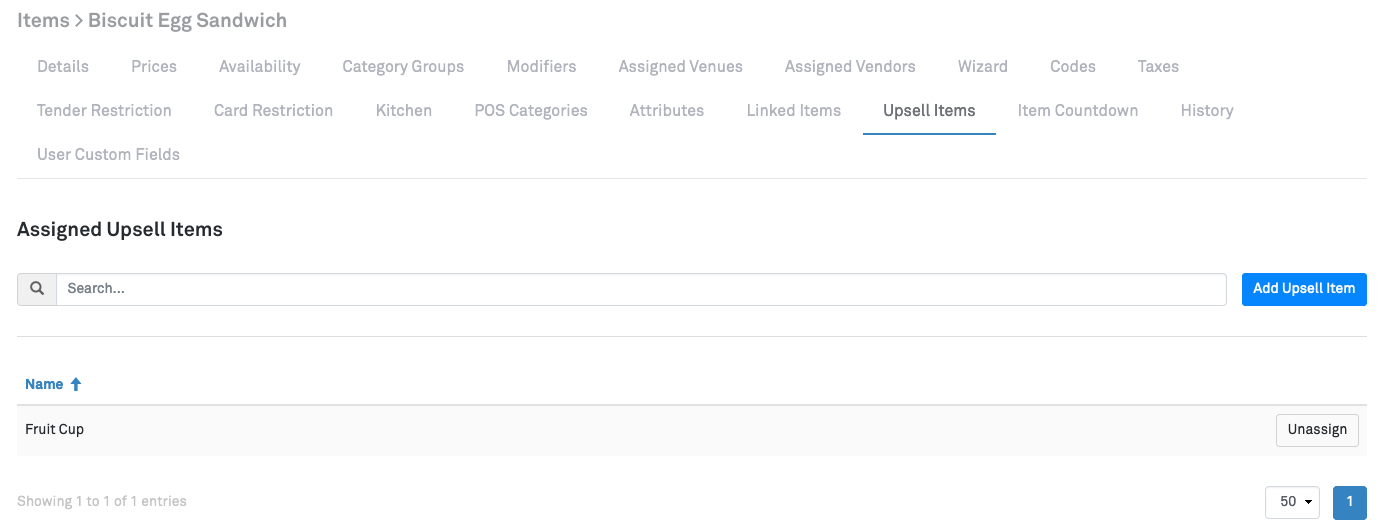
Task: Click the search magnifier icon
Action: pyautogui.click(x=37, y=289)
